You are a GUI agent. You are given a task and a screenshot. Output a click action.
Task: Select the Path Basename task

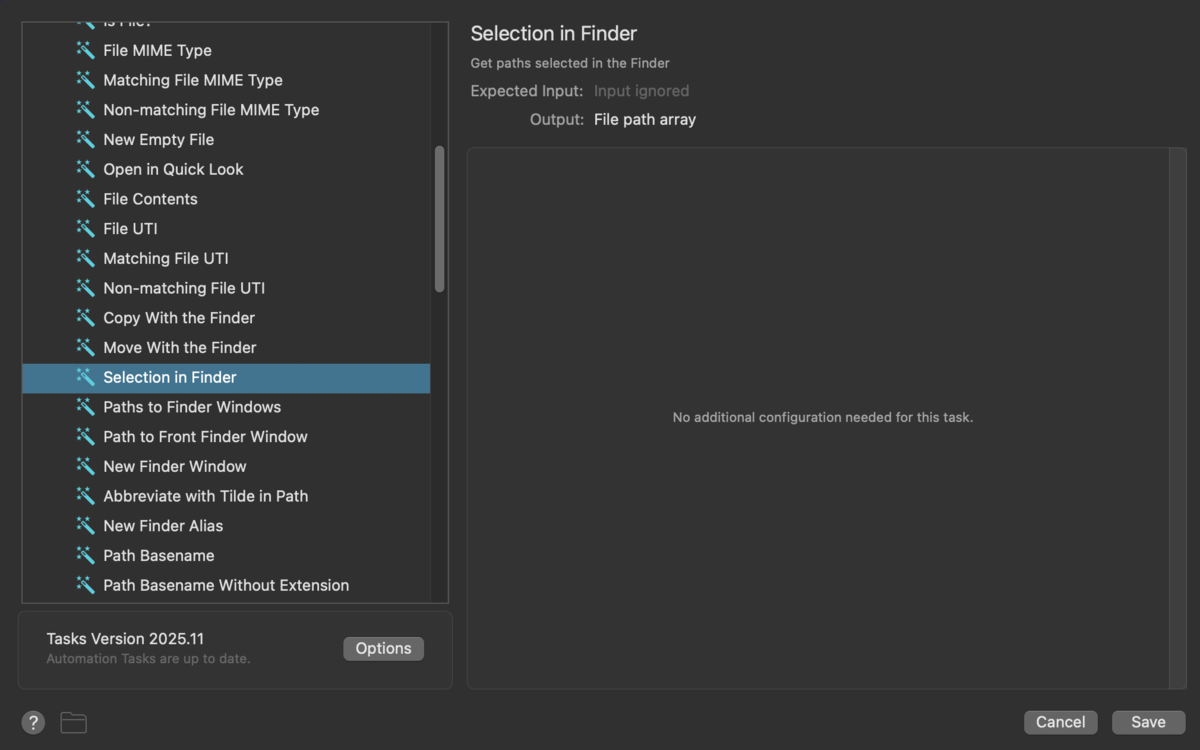pyautogui.click(x=226, y=555)
